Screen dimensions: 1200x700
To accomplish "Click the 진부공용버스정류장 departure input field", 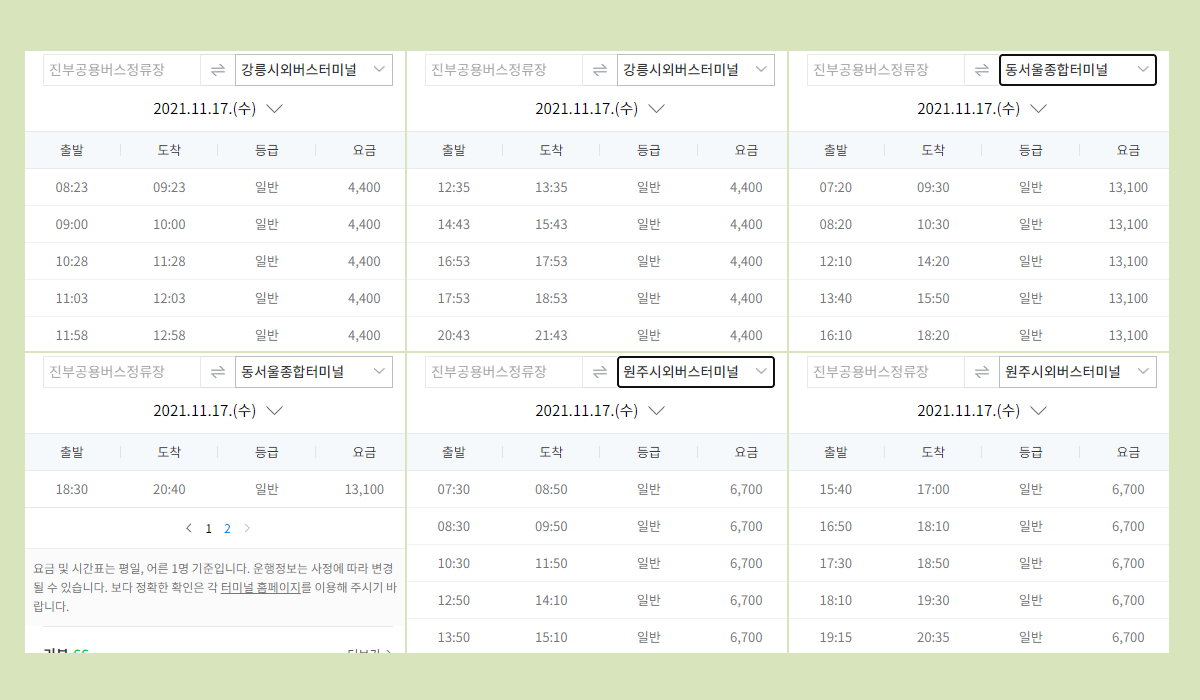I will click(120, 69).
